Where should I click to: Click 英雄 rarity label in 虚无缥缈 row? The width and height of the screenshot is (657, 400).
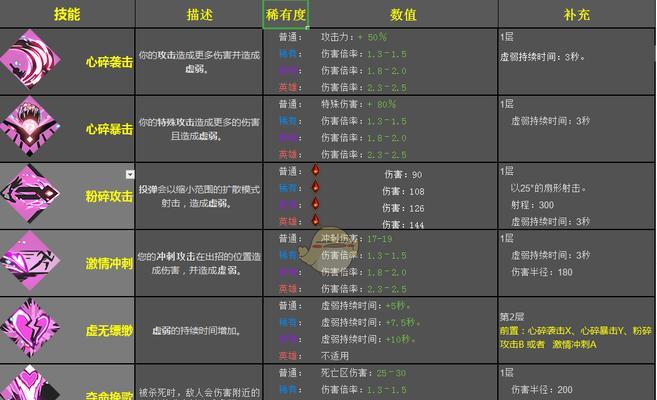pyautogui.click(x=290, y=356)
